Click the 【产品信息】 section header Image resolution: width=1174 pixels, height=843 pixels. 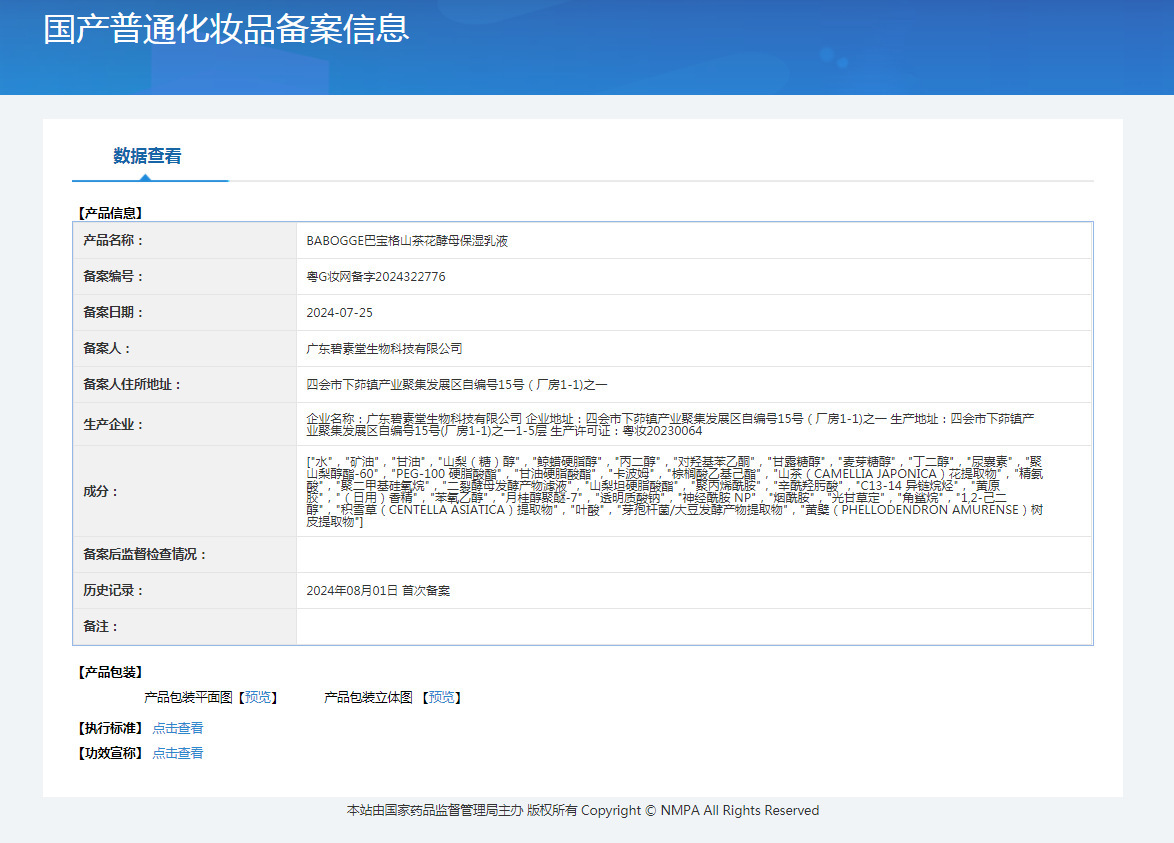107,212
